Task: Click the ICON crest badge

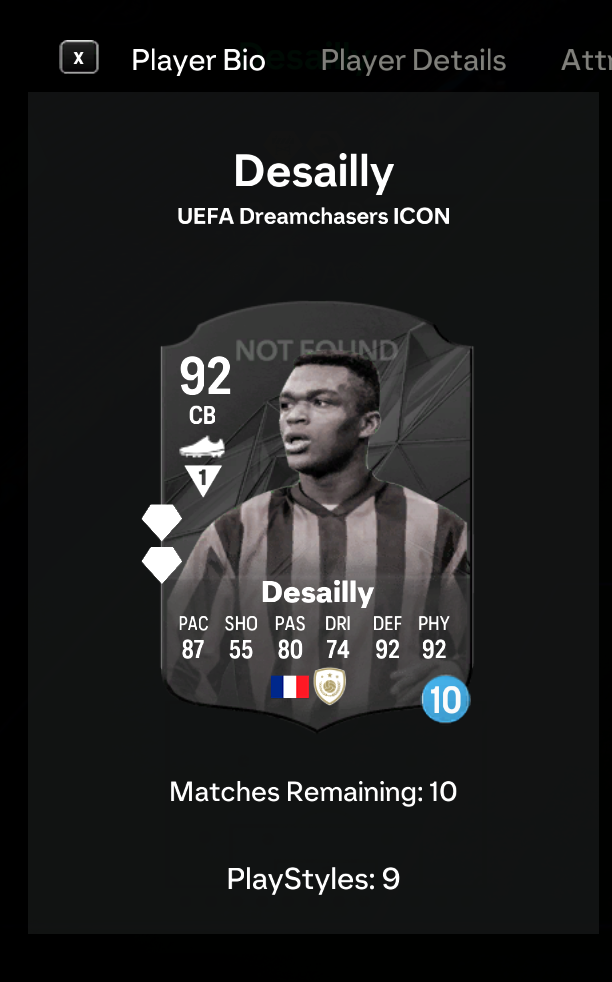Action: click(329, 686)
